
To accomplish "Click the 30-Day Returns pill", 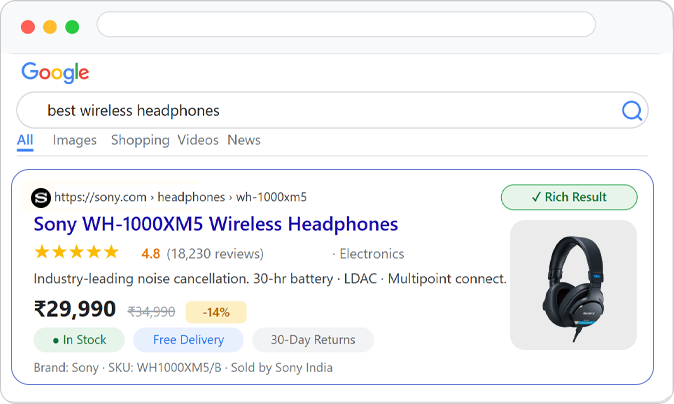I will [313, 340].
